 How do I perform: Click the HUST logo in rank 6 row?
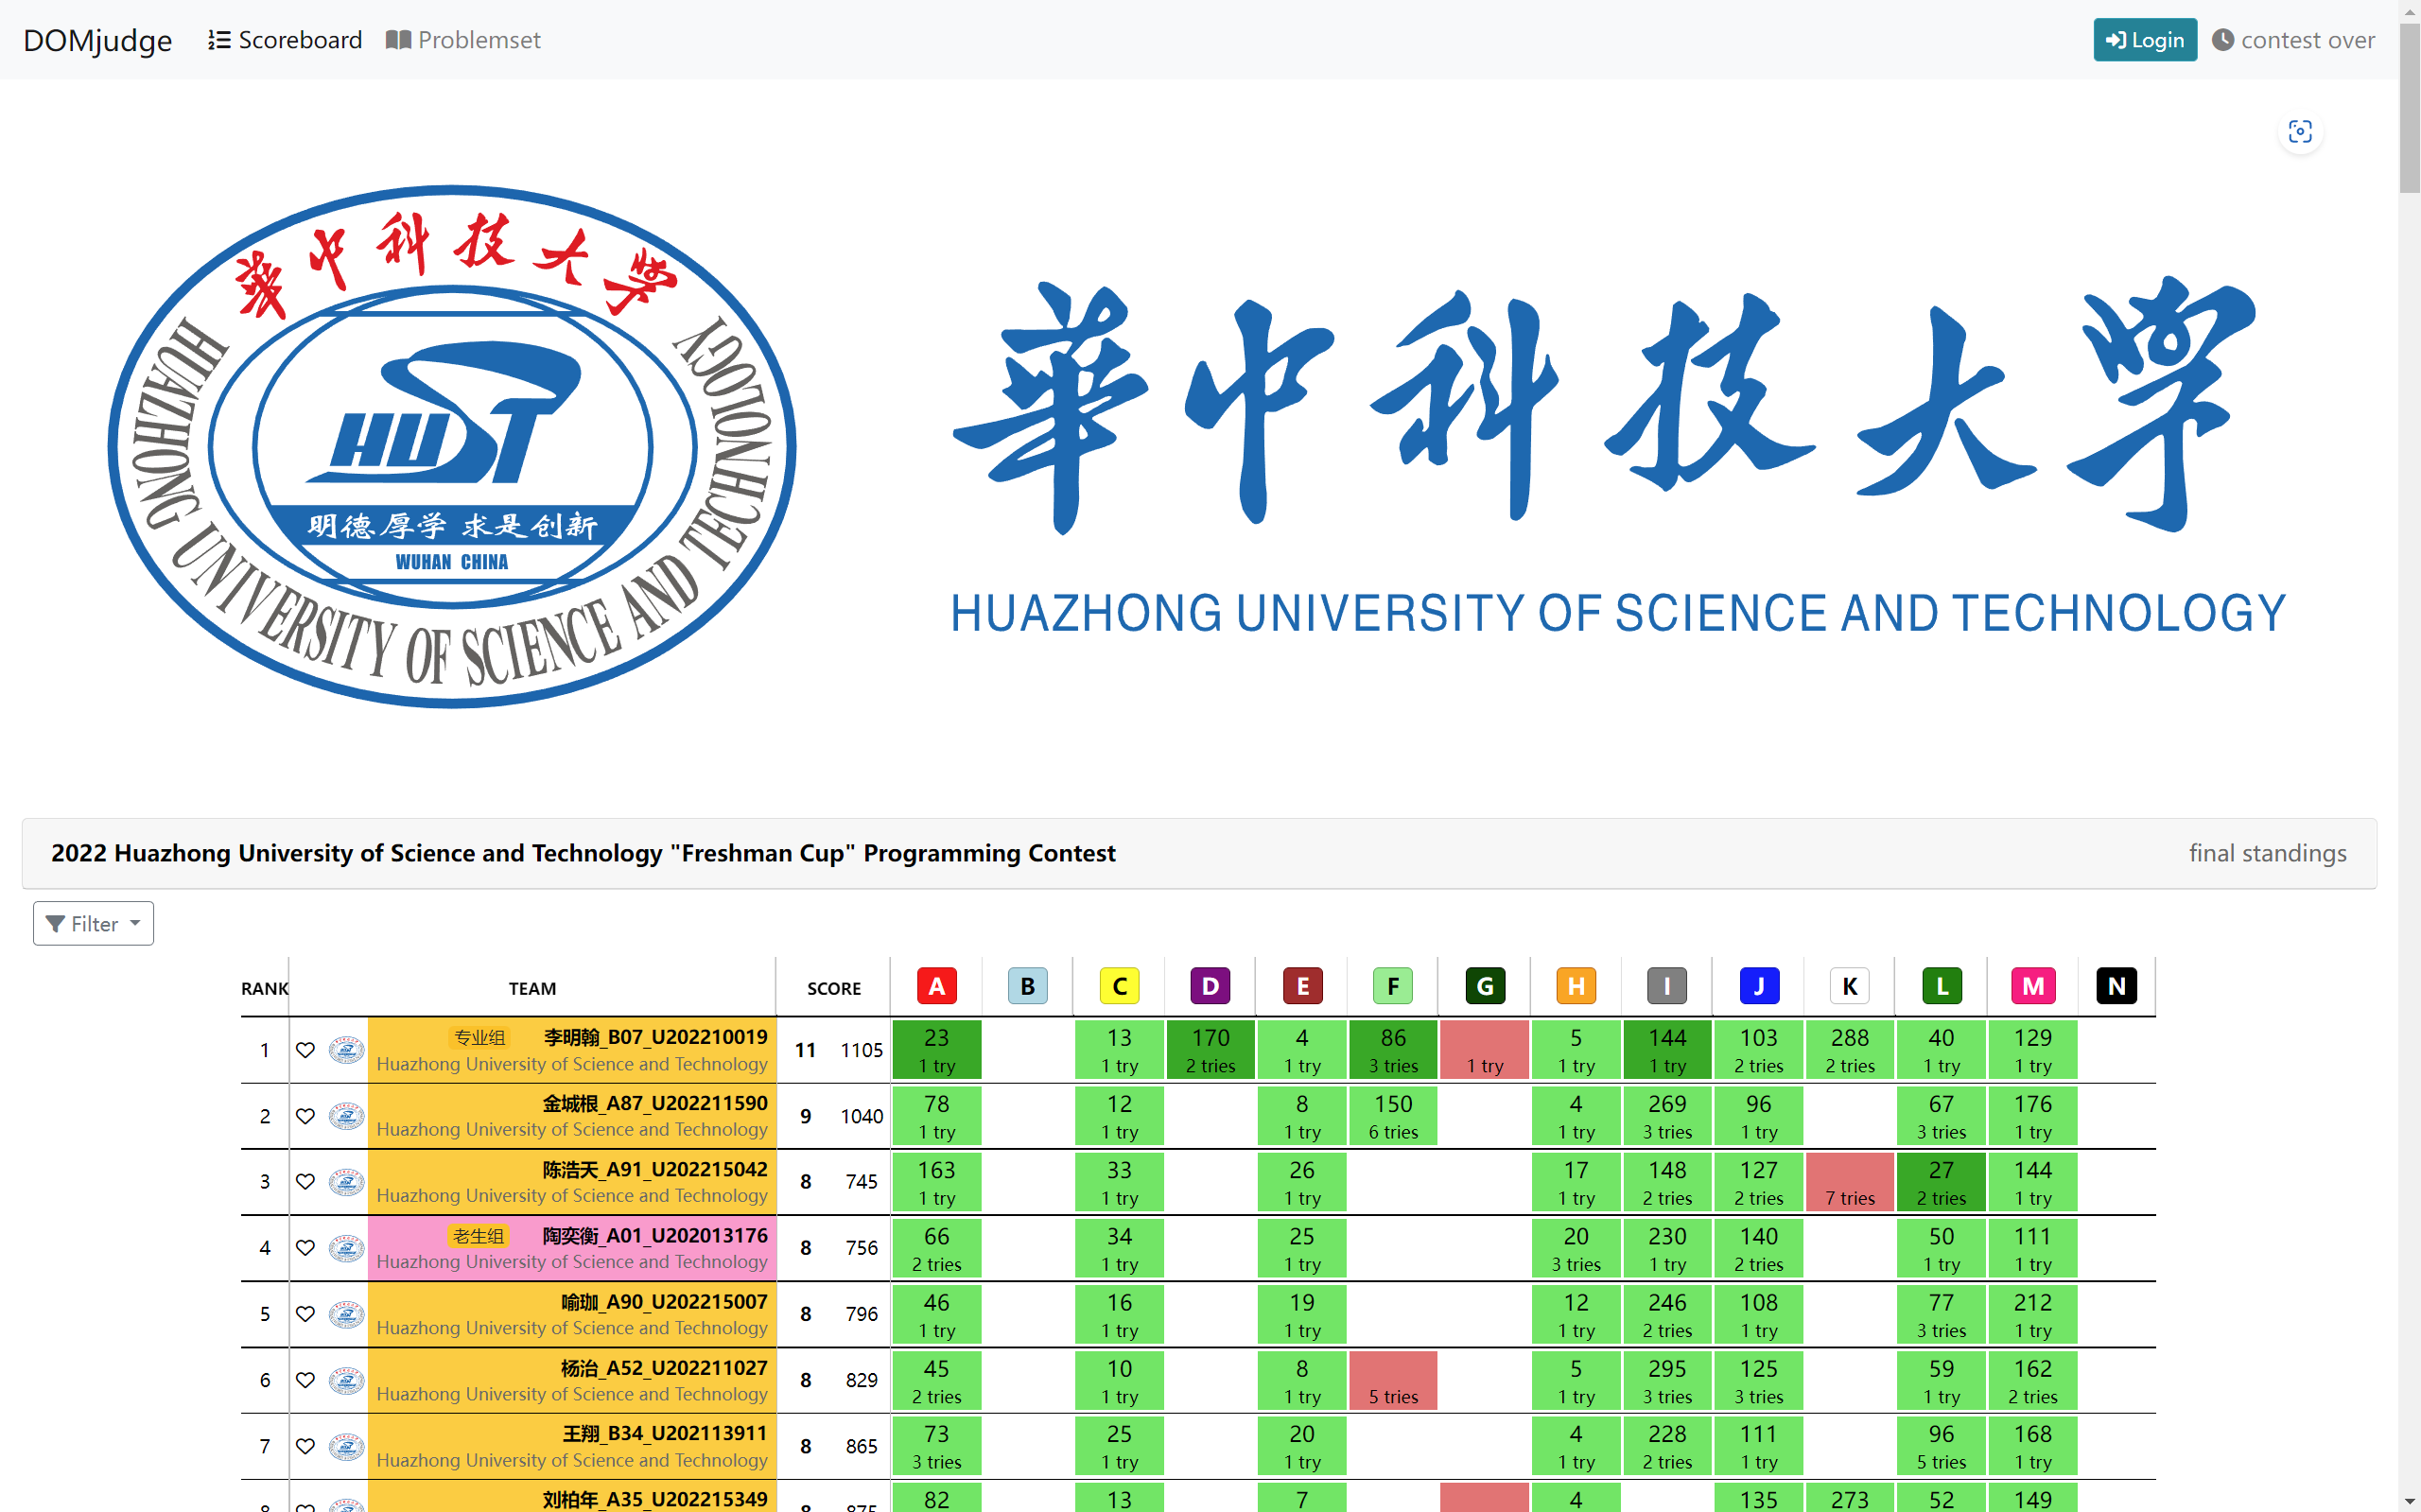(x=346, y=1380)
